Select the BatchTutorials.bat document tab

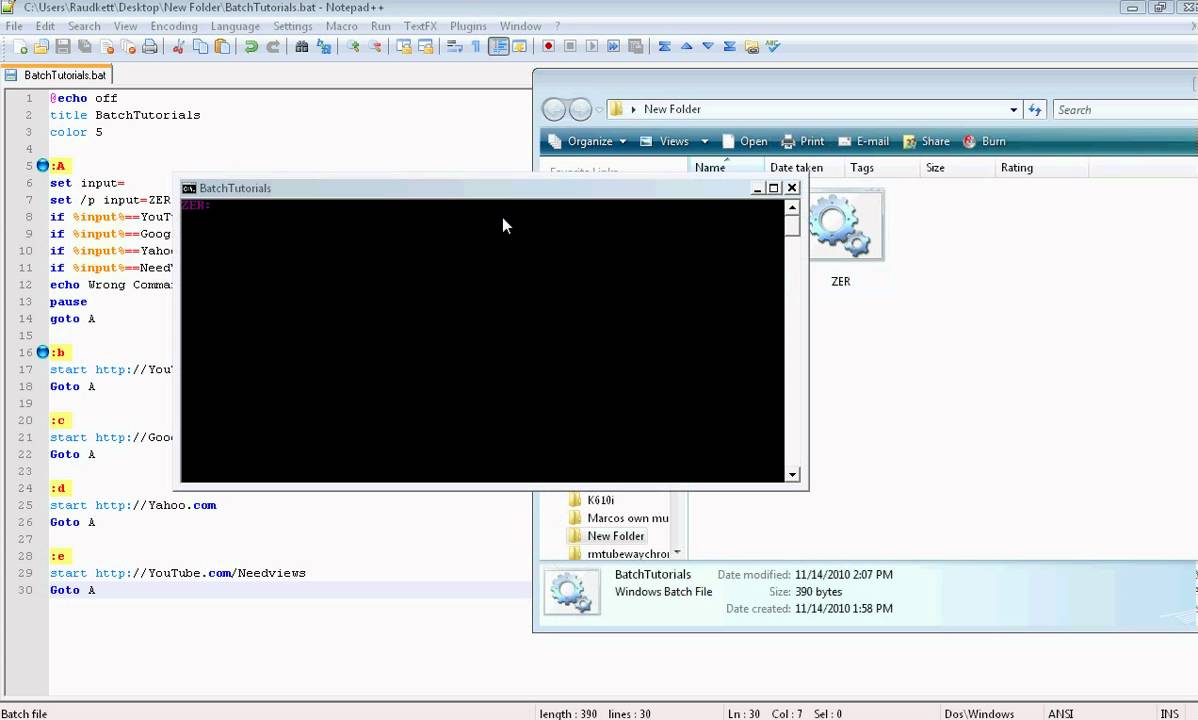[x=57, y=75]
